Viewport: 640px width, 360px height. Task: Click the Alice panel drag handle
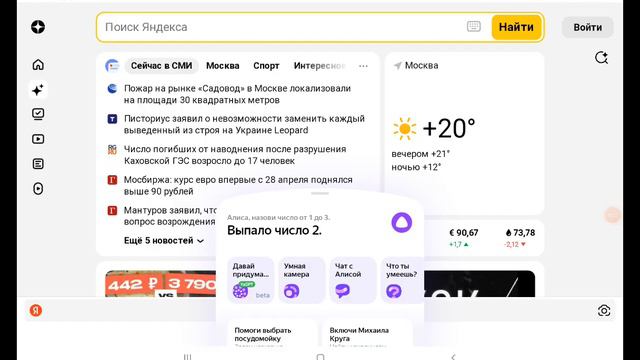(320, 193)
